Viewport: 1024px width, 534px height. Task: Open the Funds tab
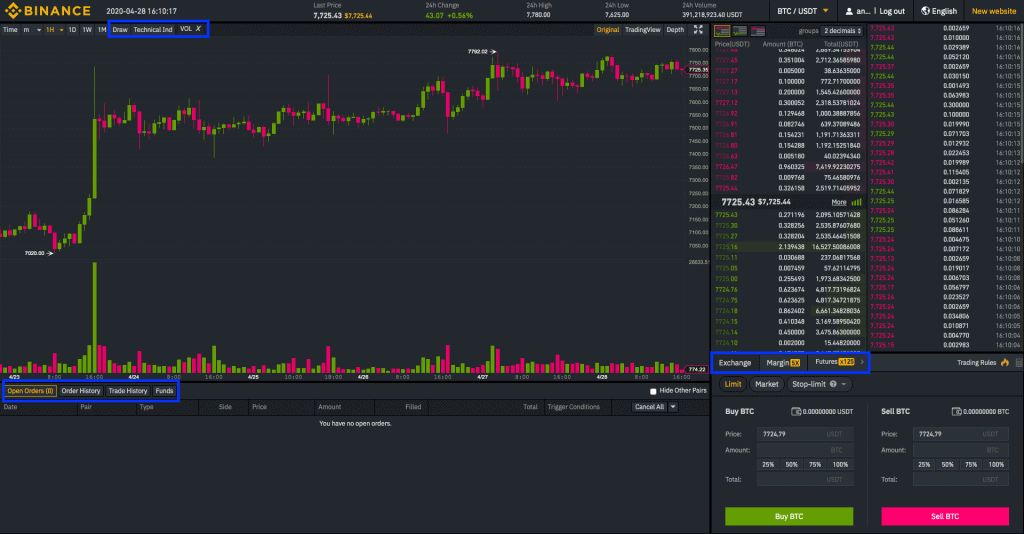click(x=165, y=391)
